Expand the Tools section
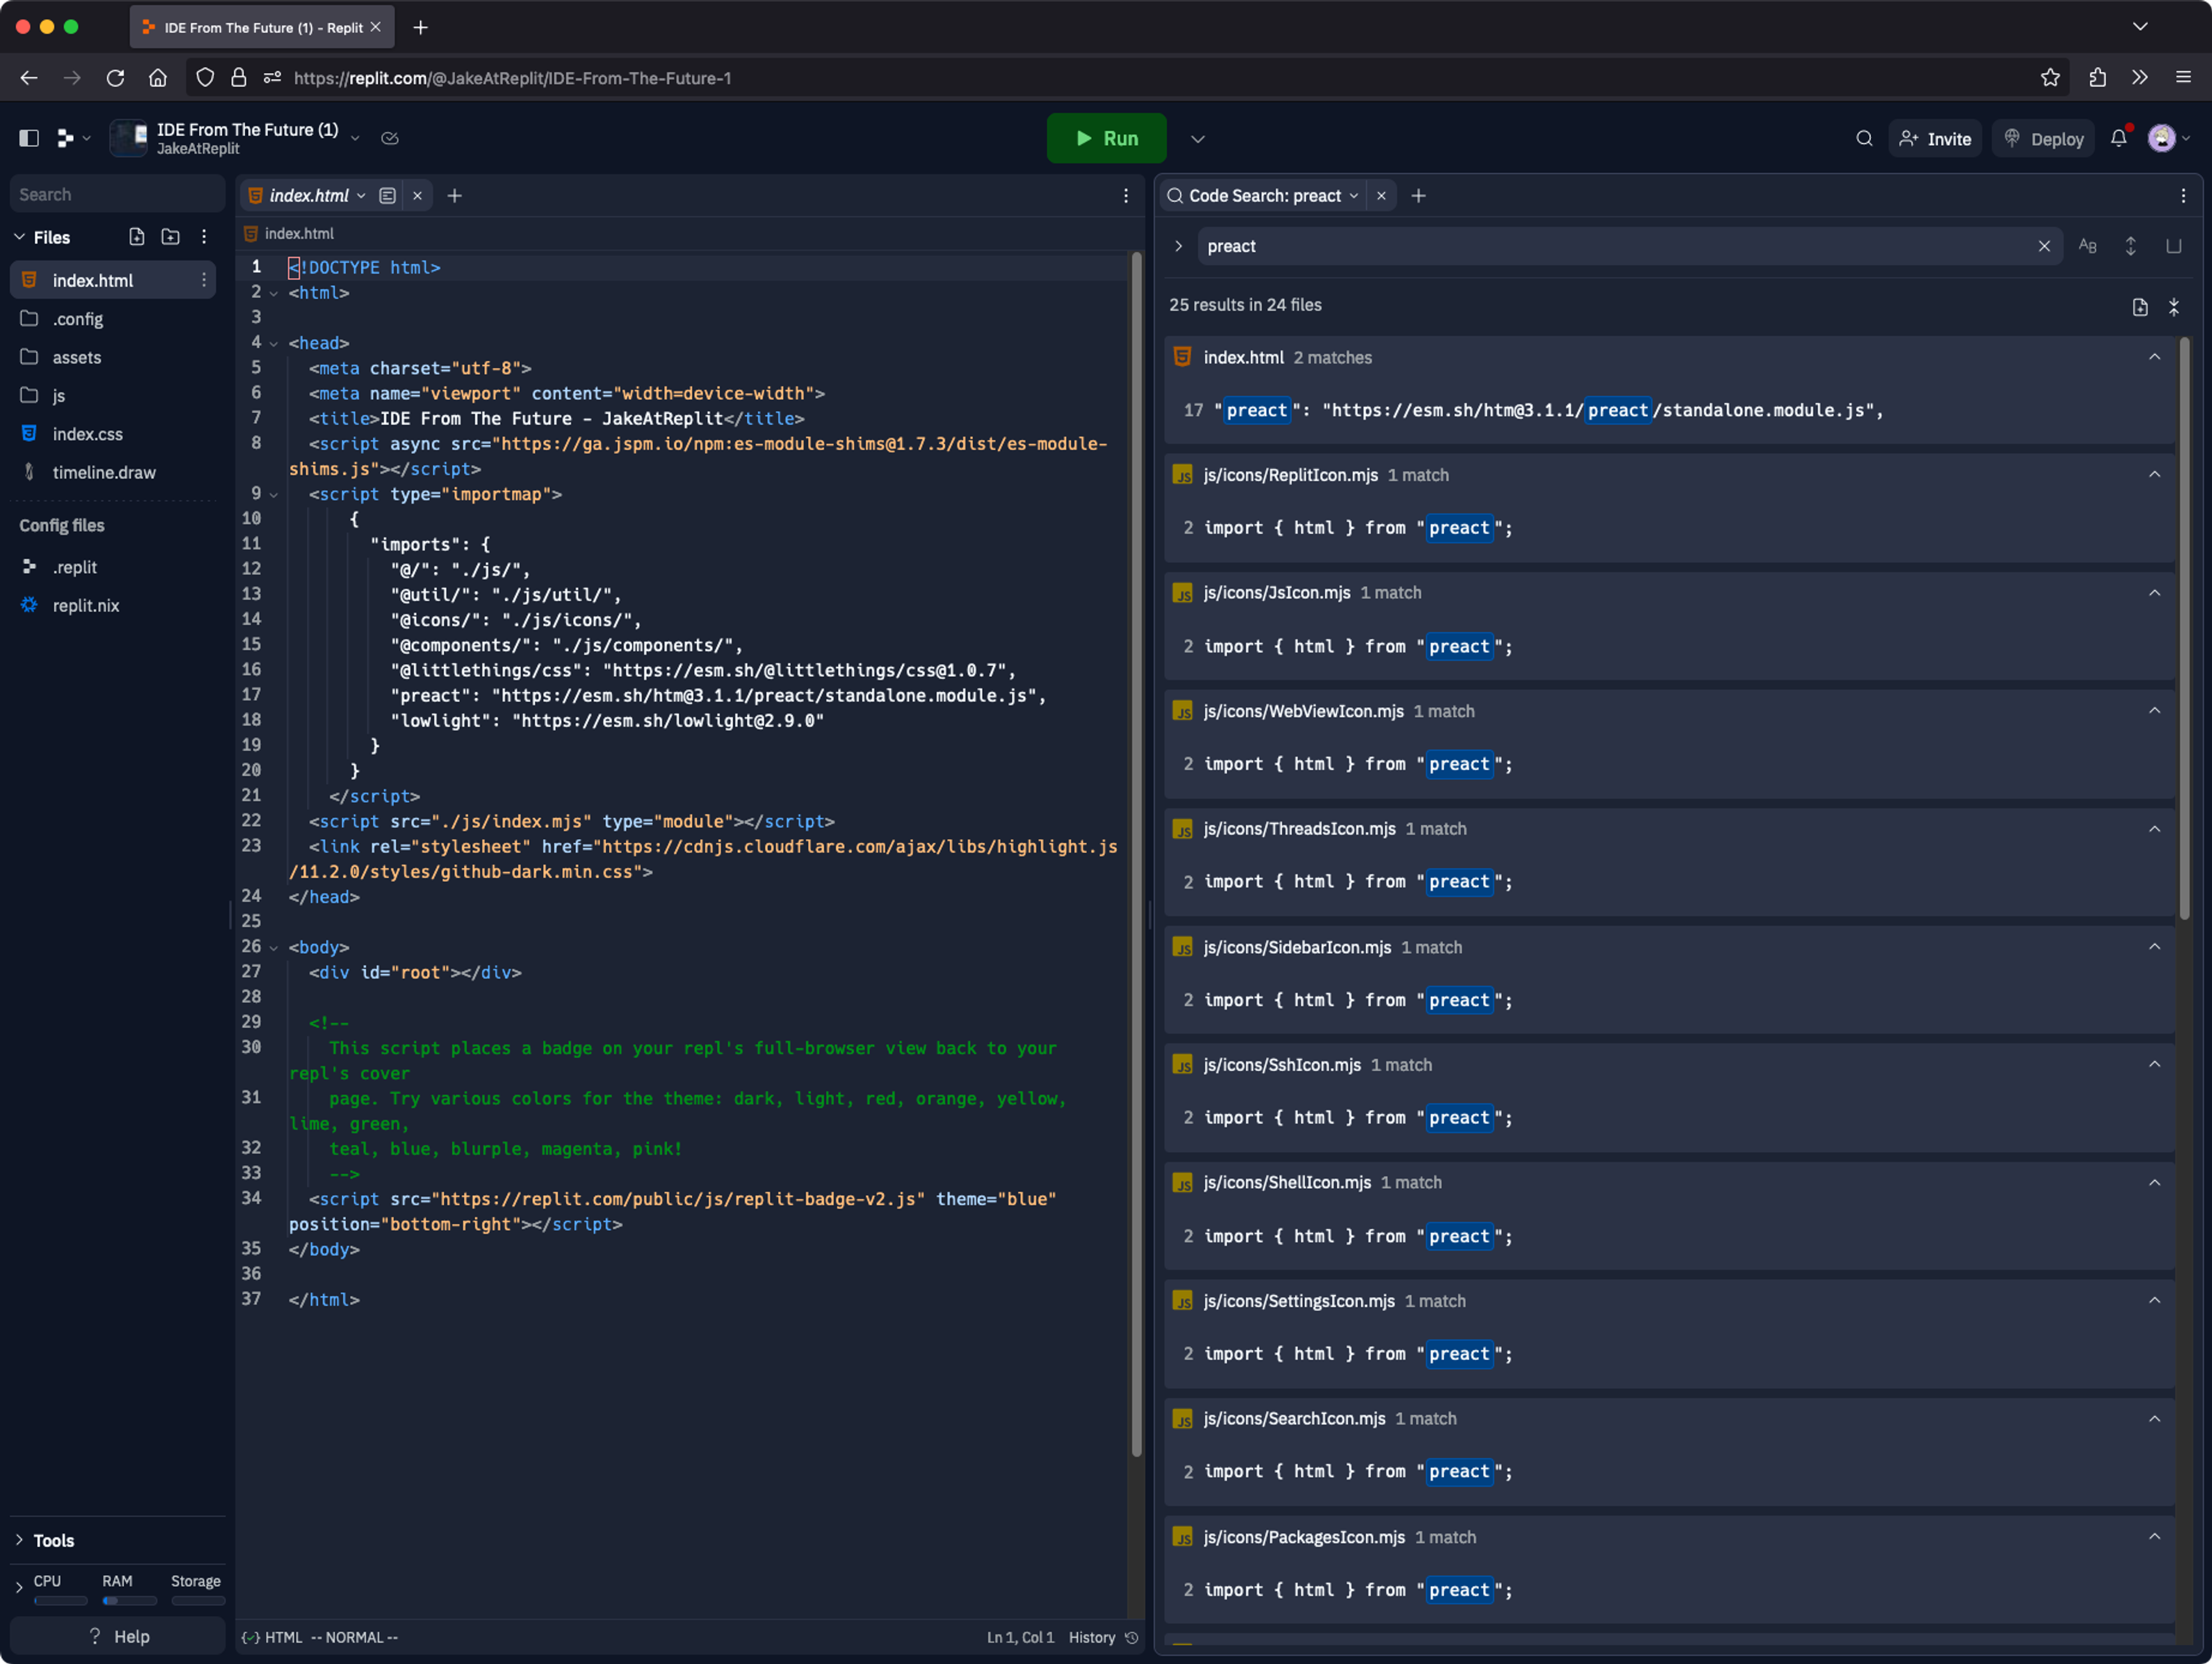Screen dimensions: 2212x1664 19,1540
